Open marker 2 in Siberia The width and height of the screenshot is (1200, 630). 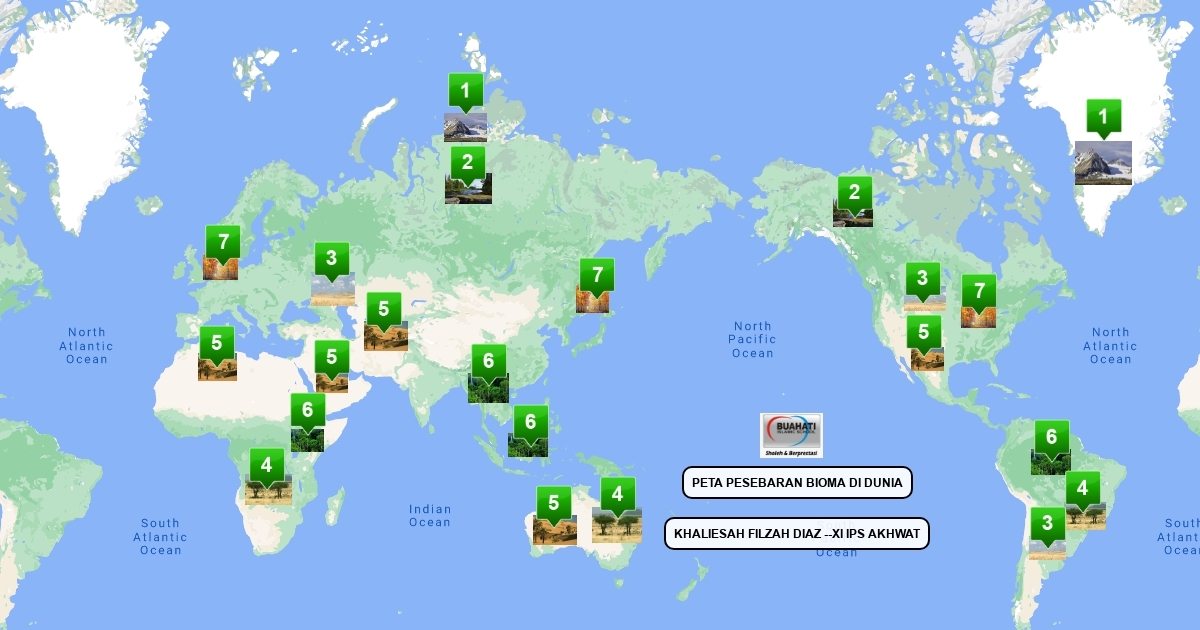coord(467,162)
